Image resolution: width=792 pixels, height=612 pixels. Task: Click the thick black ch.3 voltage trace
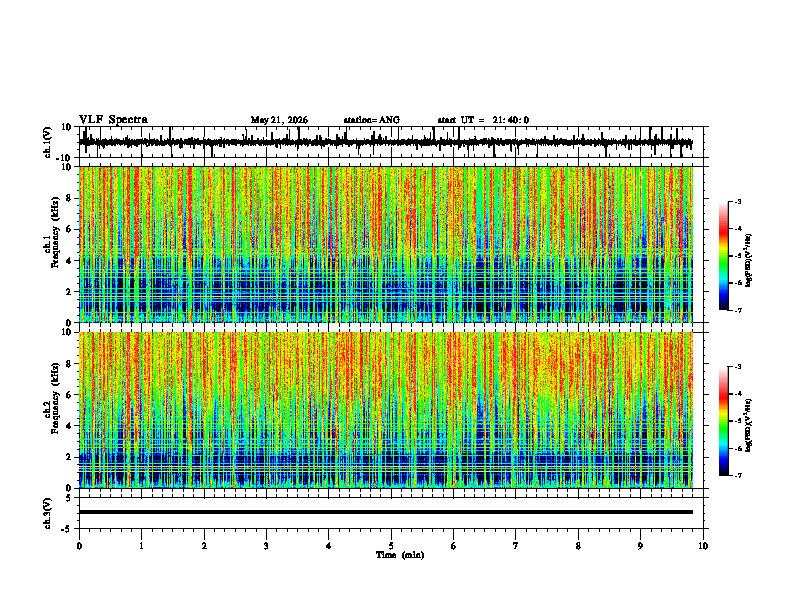coord(386,512)
